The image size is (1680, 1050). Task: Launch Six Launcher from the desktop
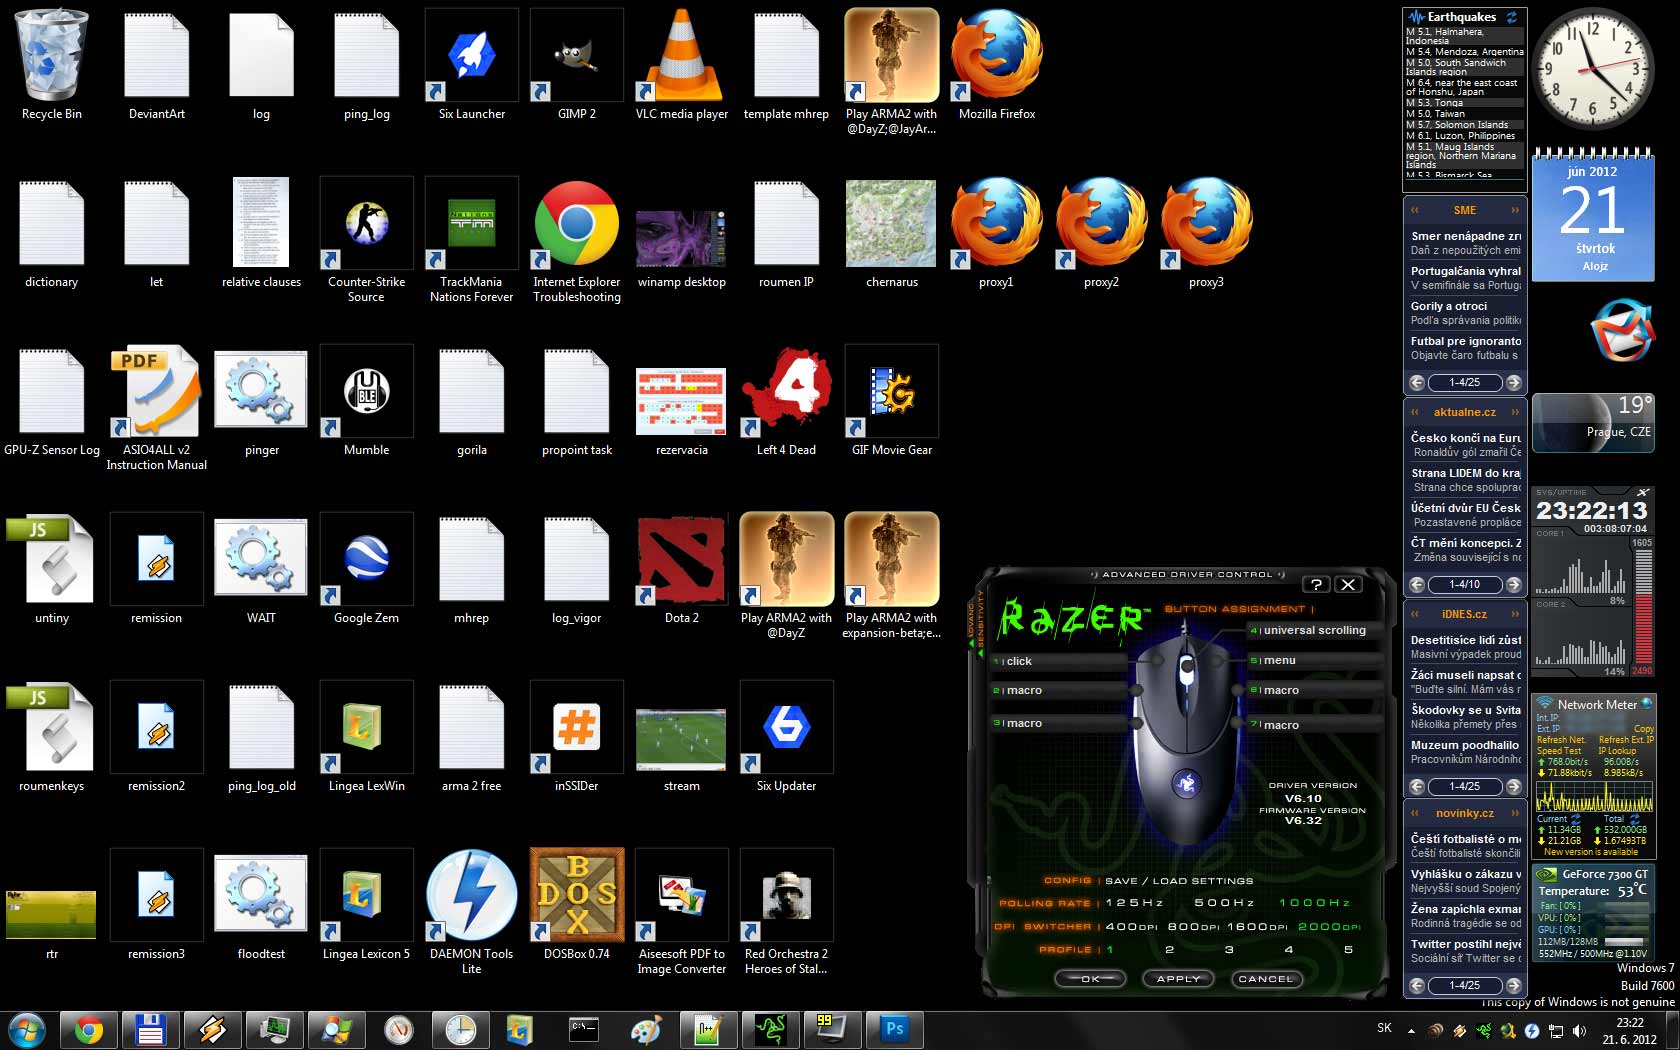472,64
